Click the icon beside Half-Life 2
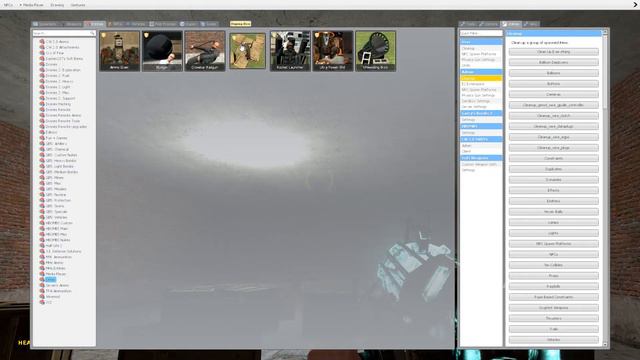 tap(42, 246)
